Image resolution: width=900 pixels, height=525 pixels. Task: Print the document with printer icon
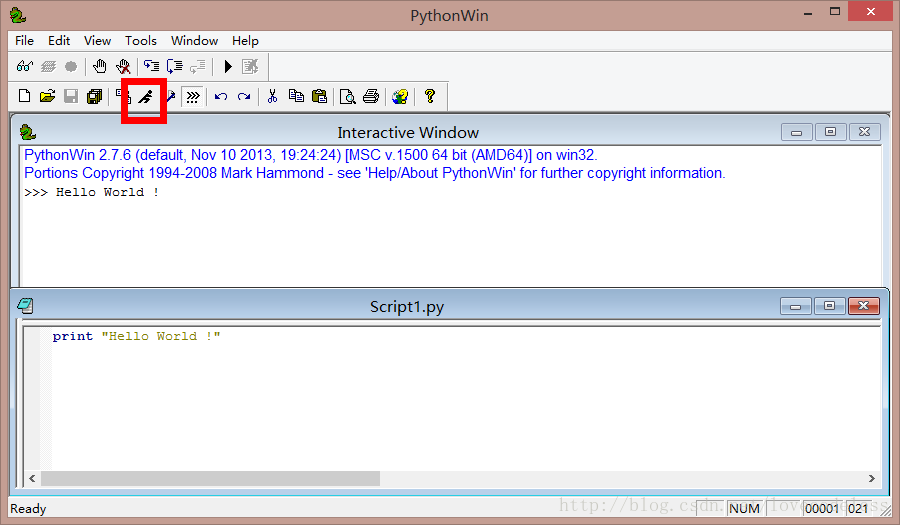371,96
